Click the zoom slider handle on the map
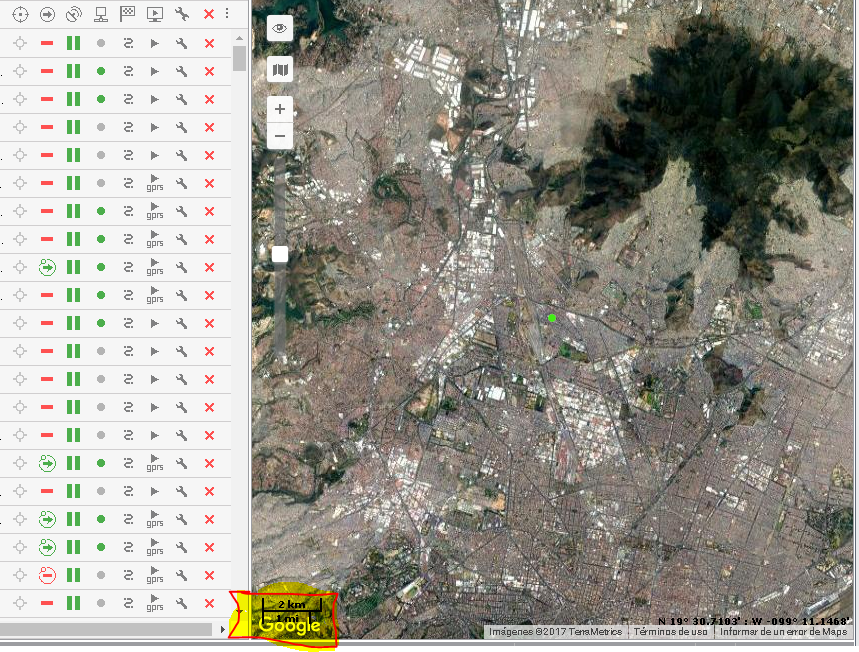 point(280,254)
